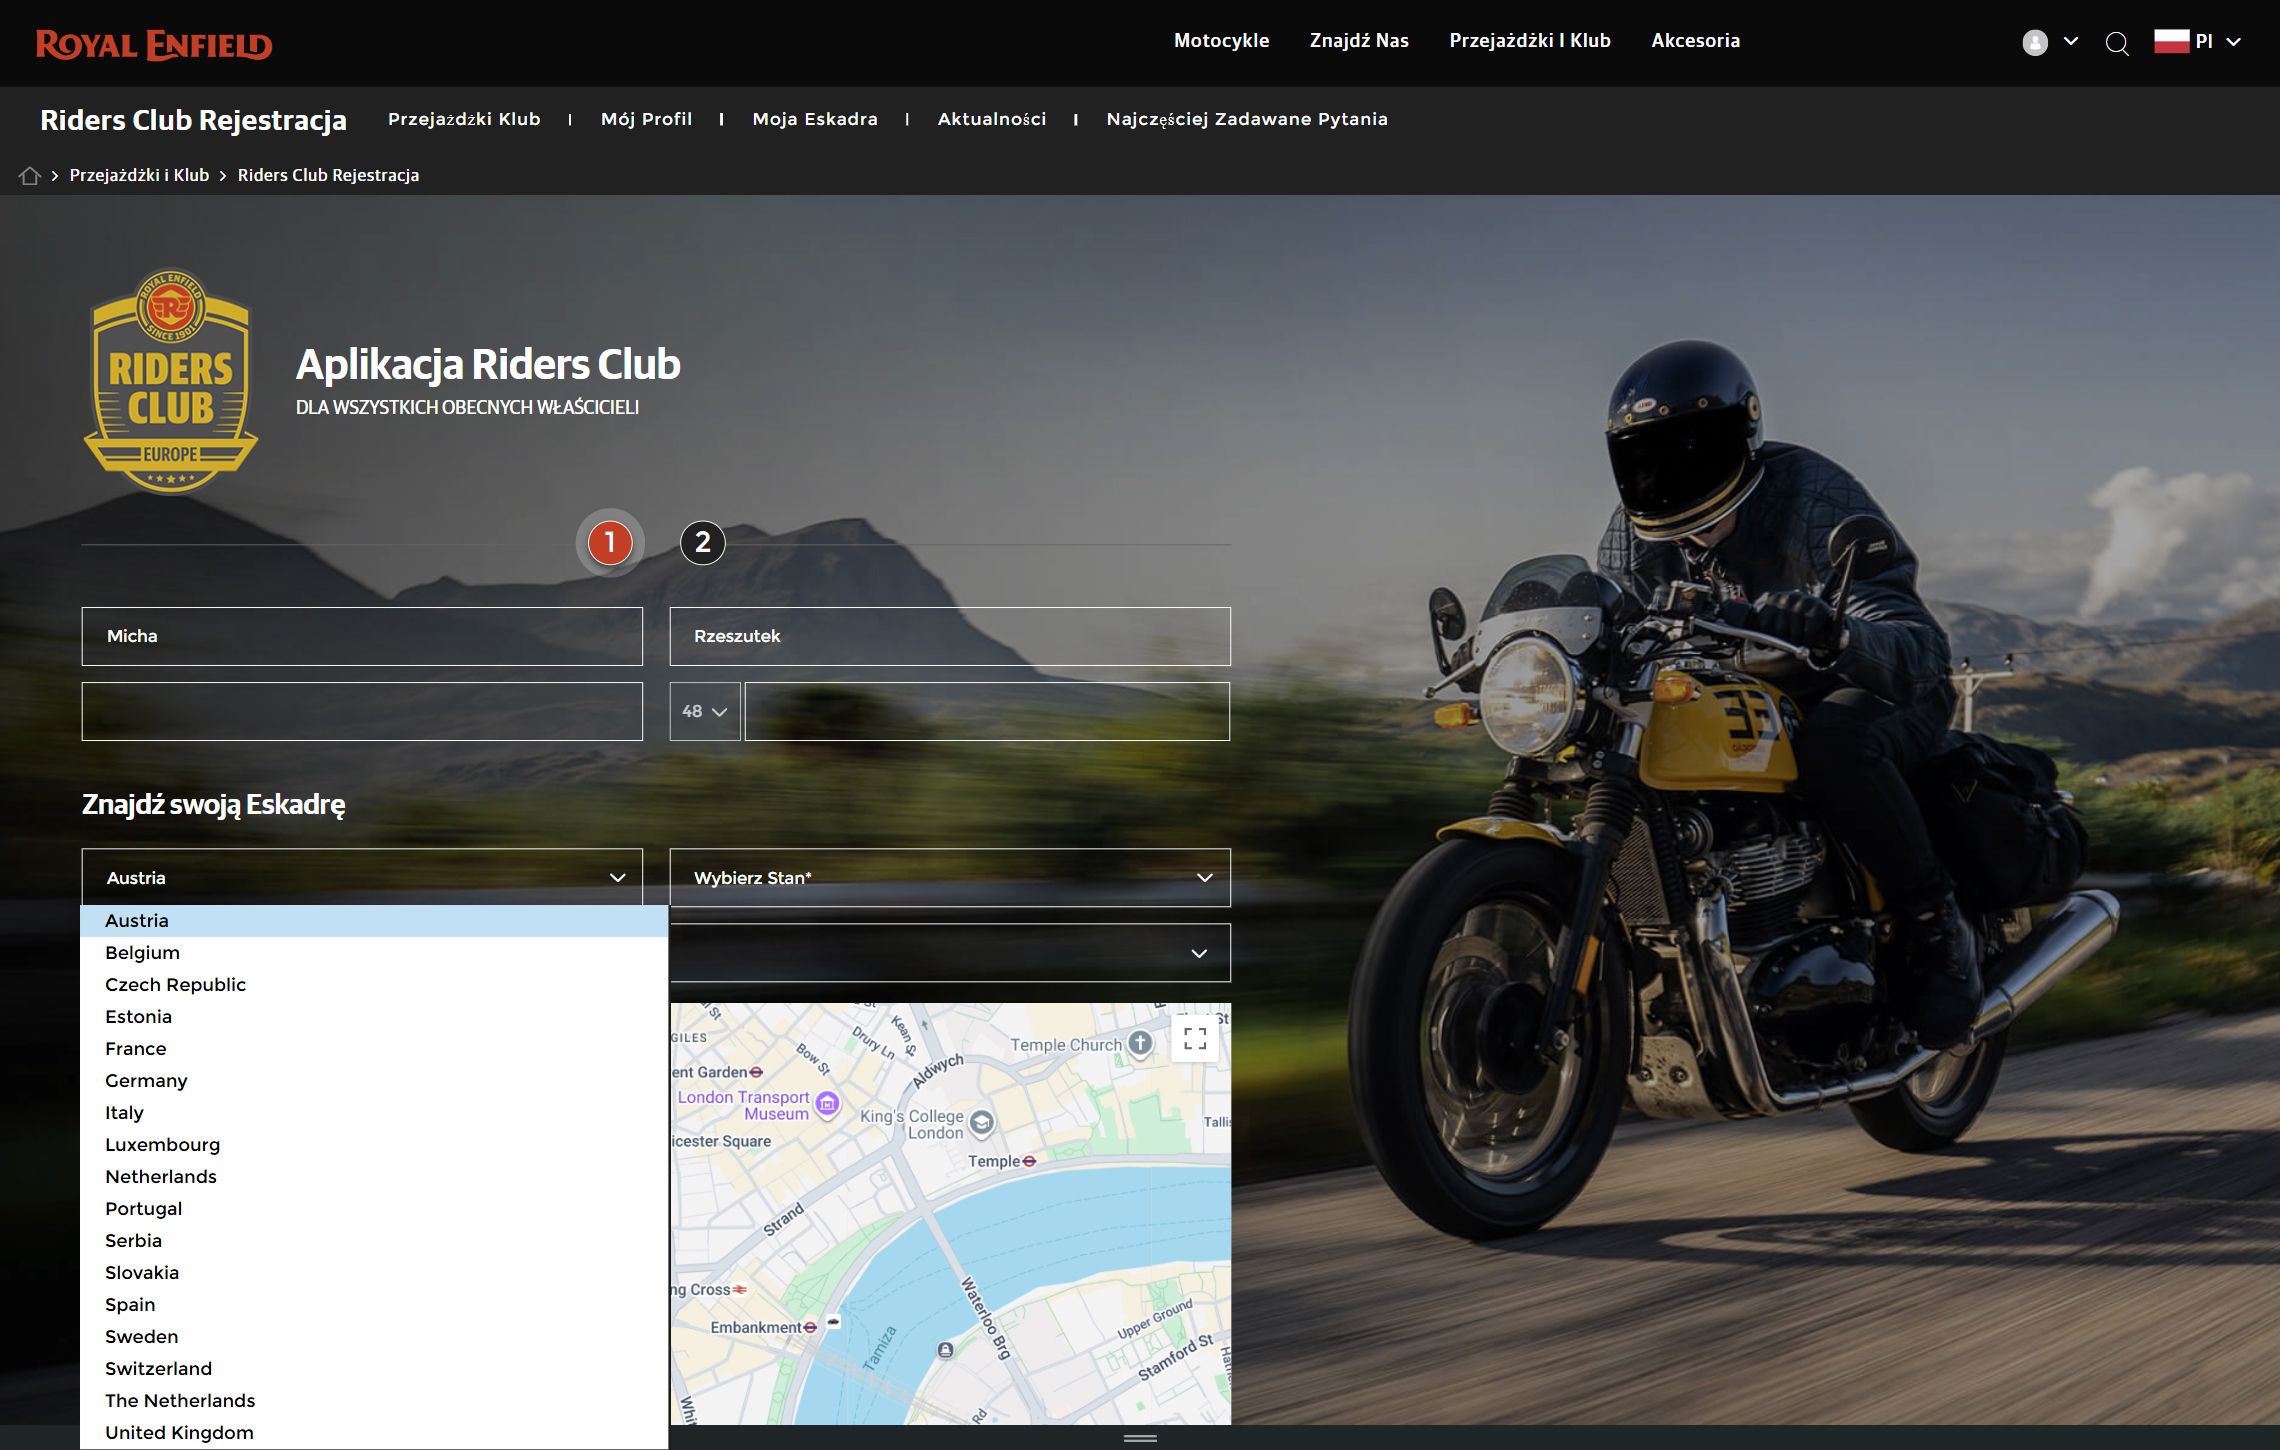Screen dimensions: 2280x1450
Task: Open Moja Eskadra tab
Action: 815,119
